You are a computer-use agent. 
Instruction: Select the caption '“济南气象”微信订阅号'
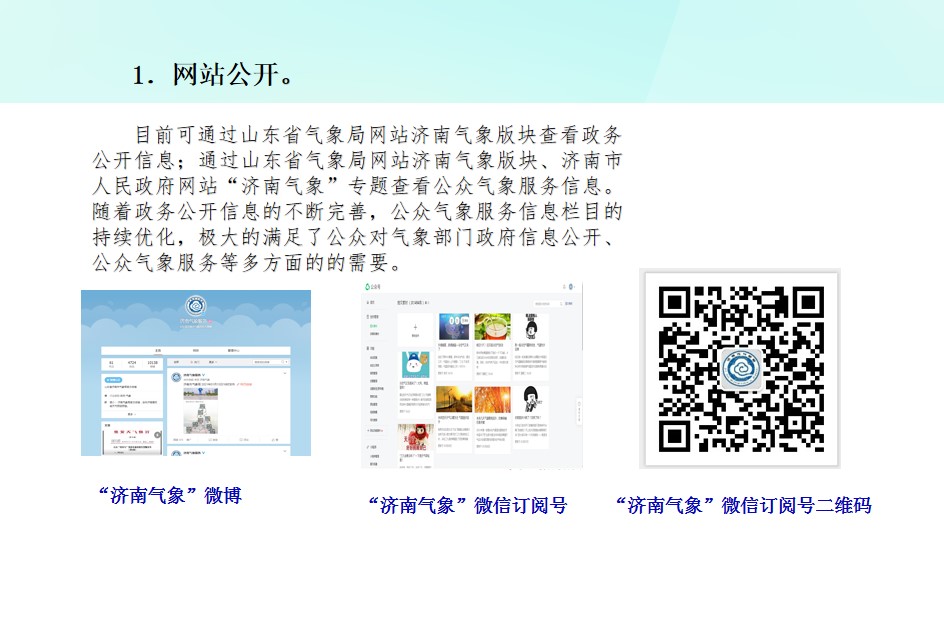[x=468, y=505]
